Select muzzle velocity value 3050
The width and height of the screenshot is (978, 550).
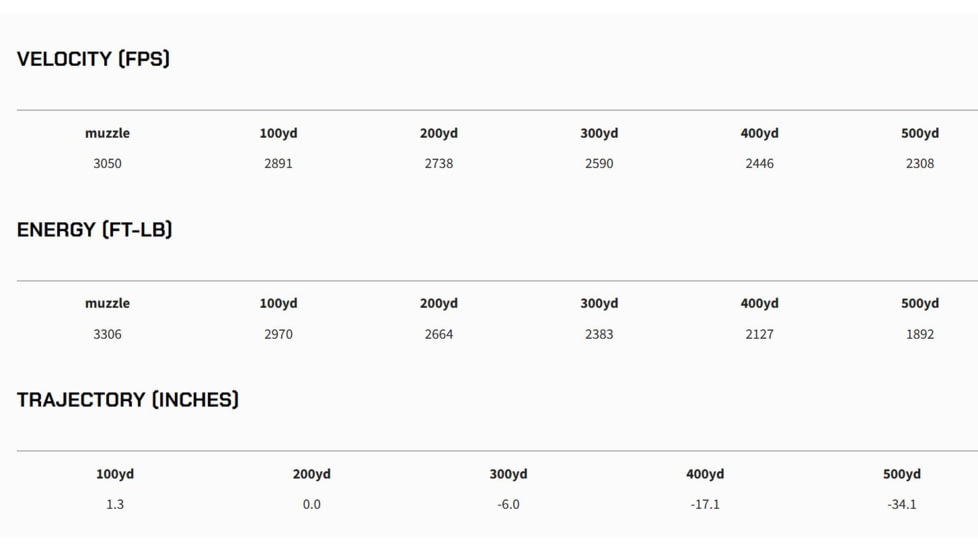107,163
